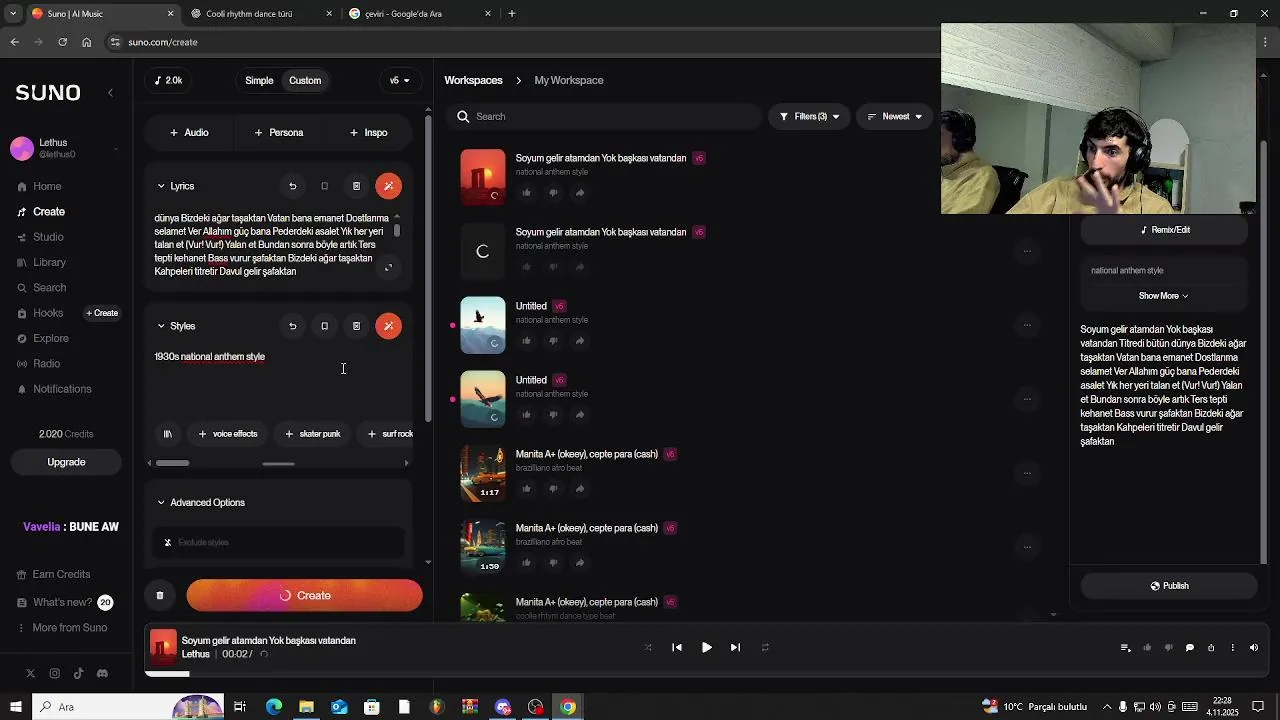The width and height of the screenshot is (1280, 720).
Task: Click Remix/Edit in the details panel
Action: pyautogui.click(x=1166, y=230)
